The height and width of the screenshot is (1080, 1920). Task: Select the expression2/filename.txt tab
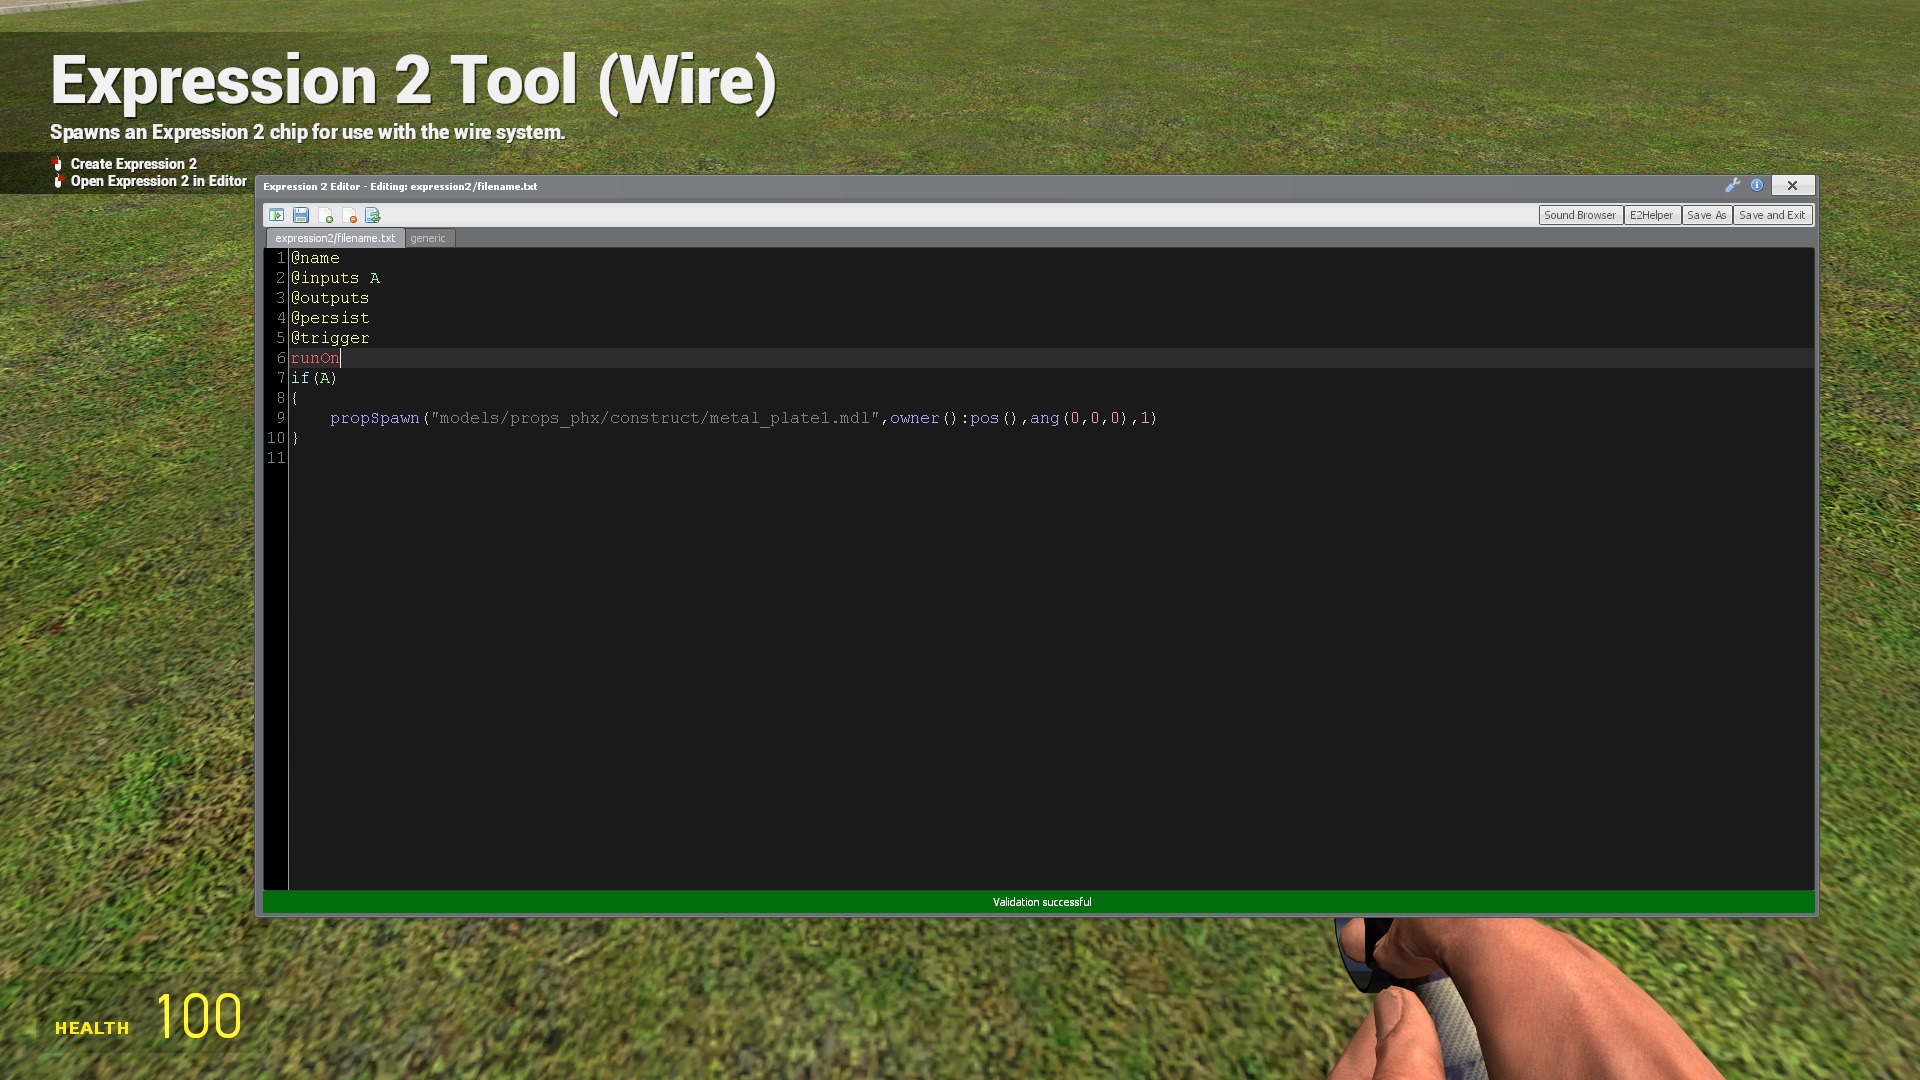[x=335, y=238]
